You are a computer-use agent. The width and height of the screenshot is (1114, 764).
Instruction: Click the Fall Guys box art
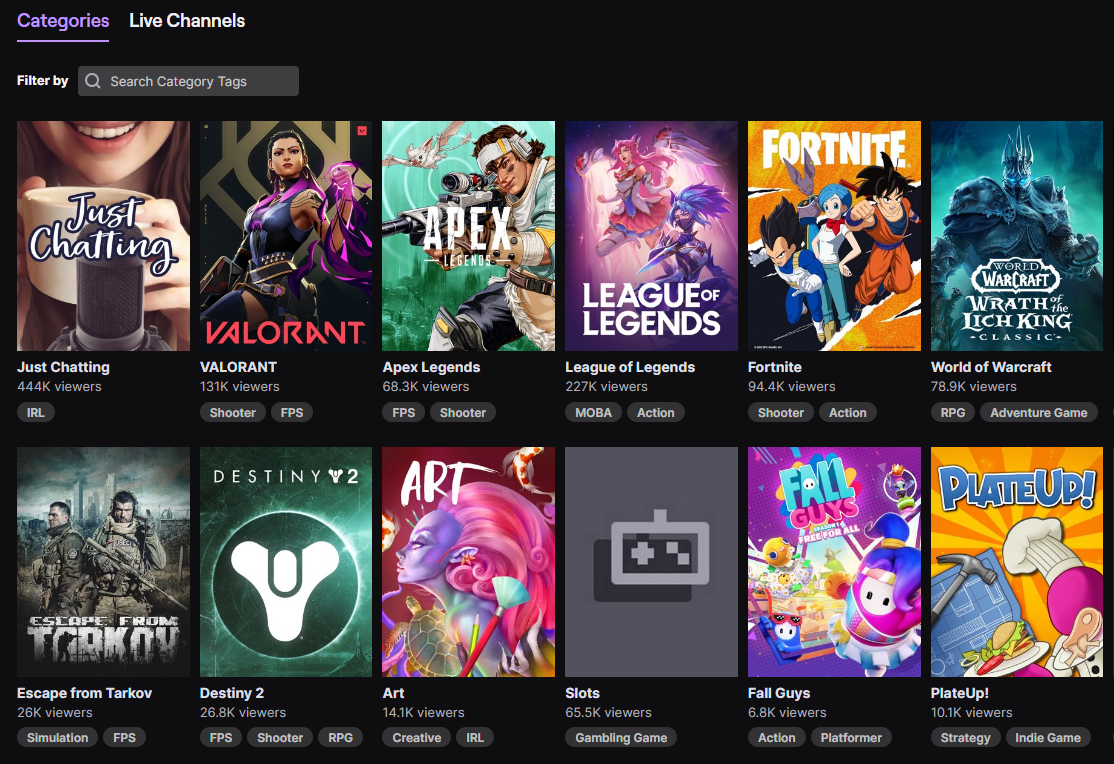click(x=834, y=562)
